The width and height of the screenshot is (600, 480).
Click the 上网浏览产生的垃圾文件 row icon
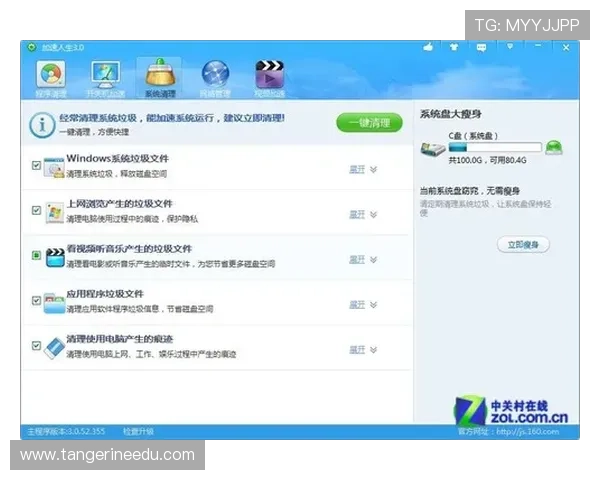(54, 212)
